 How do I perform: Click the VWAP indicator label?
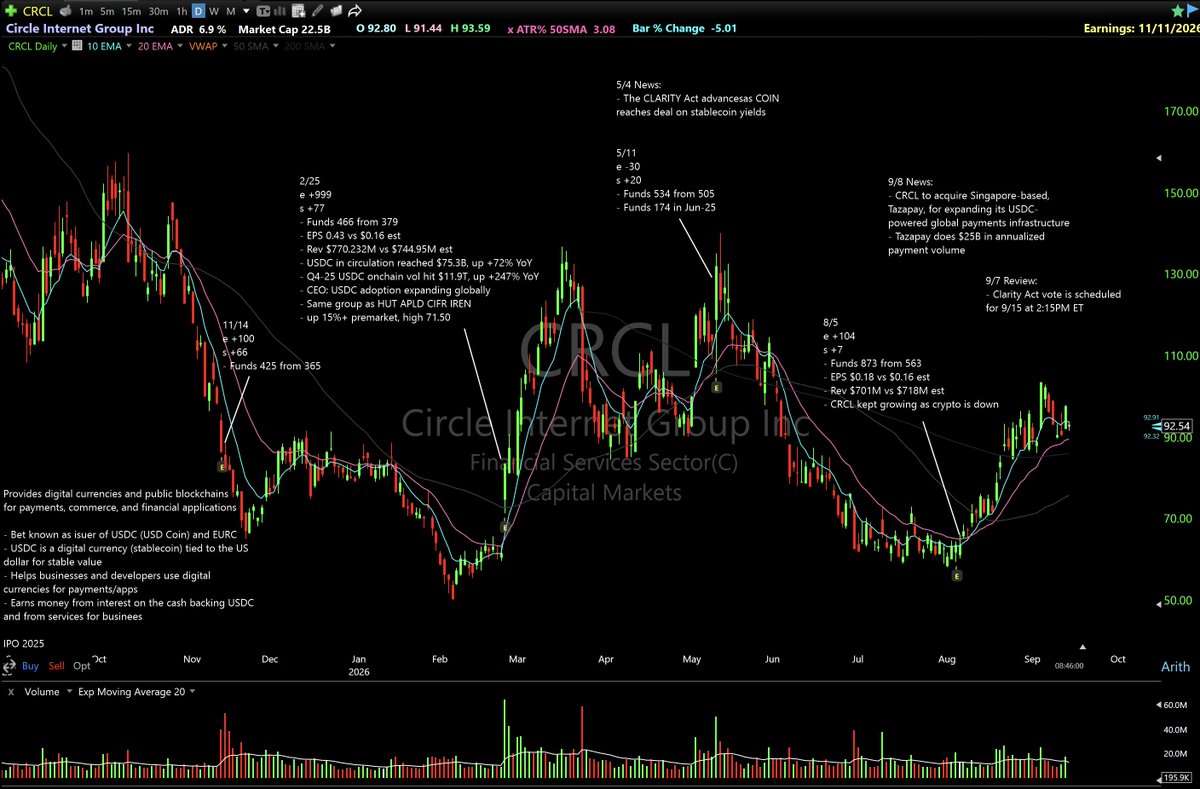tap(203, 46)
